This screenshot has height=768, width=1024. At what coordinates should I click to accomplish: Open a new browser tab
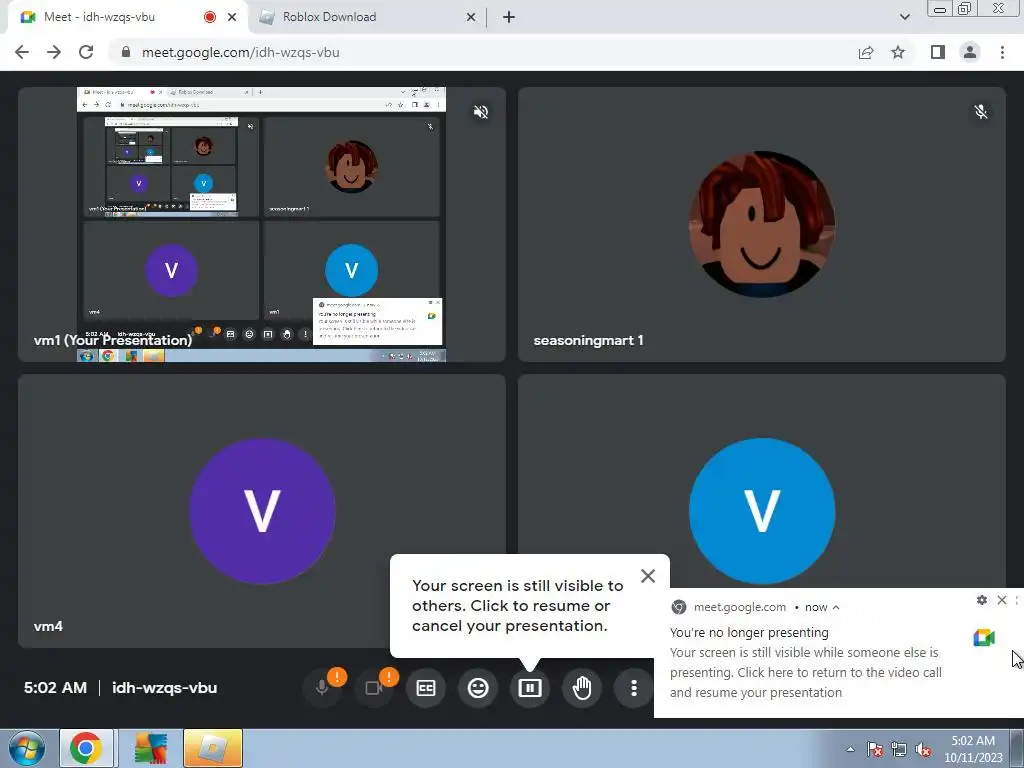[x=509, y=17]
